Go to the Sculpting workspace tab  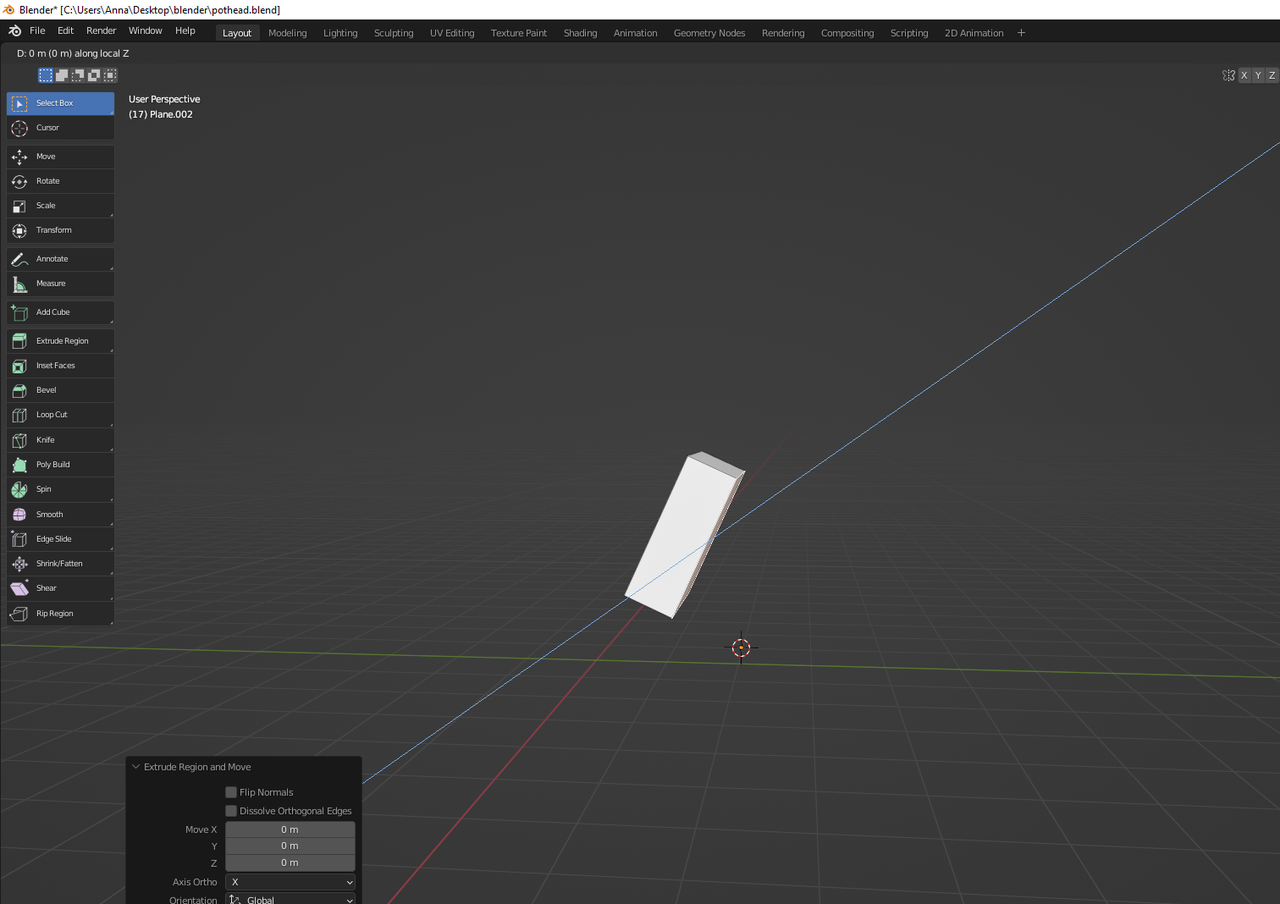point(394,33)
